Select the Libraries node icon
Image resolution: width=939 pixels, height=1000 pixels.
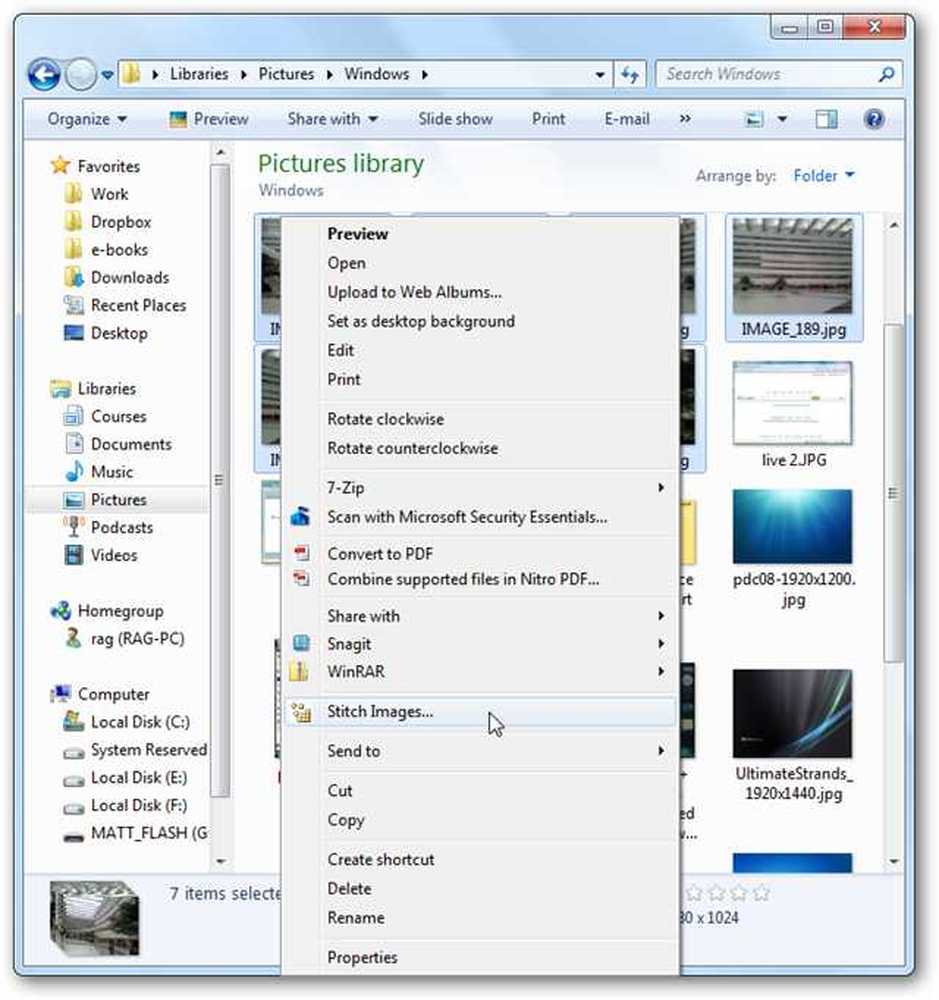pos(60,388)
